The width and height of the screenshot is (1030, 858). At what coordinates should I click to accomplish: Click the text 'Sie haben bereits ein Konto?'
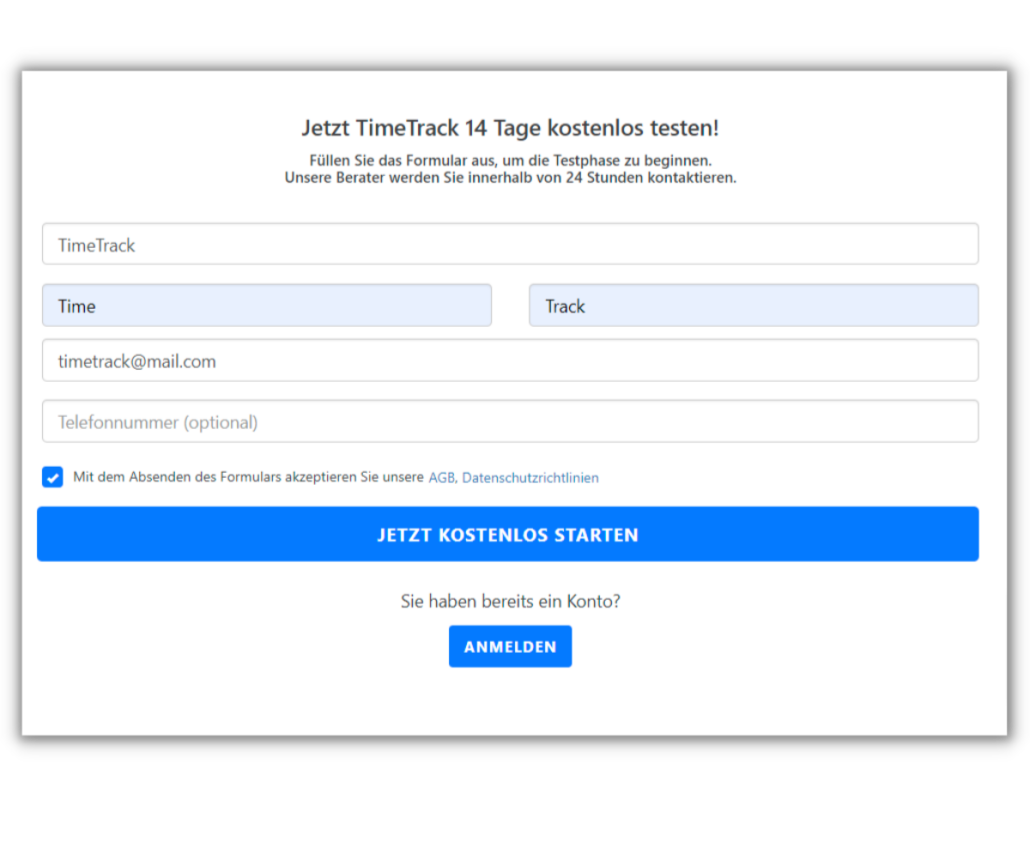click(x=510, y=601)
